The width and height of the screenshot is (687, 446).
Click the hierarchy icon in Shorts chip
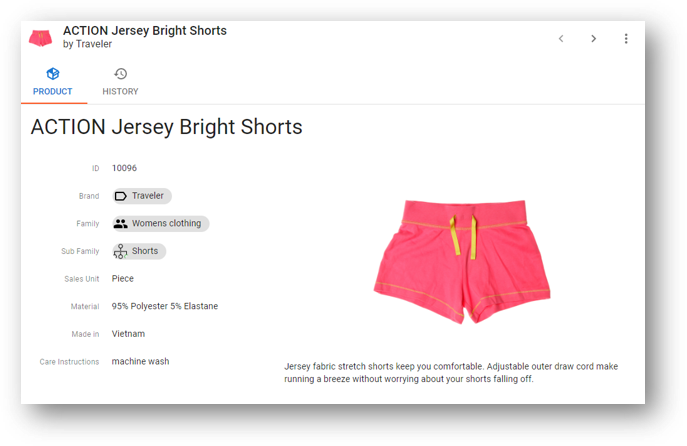[120, 251]
